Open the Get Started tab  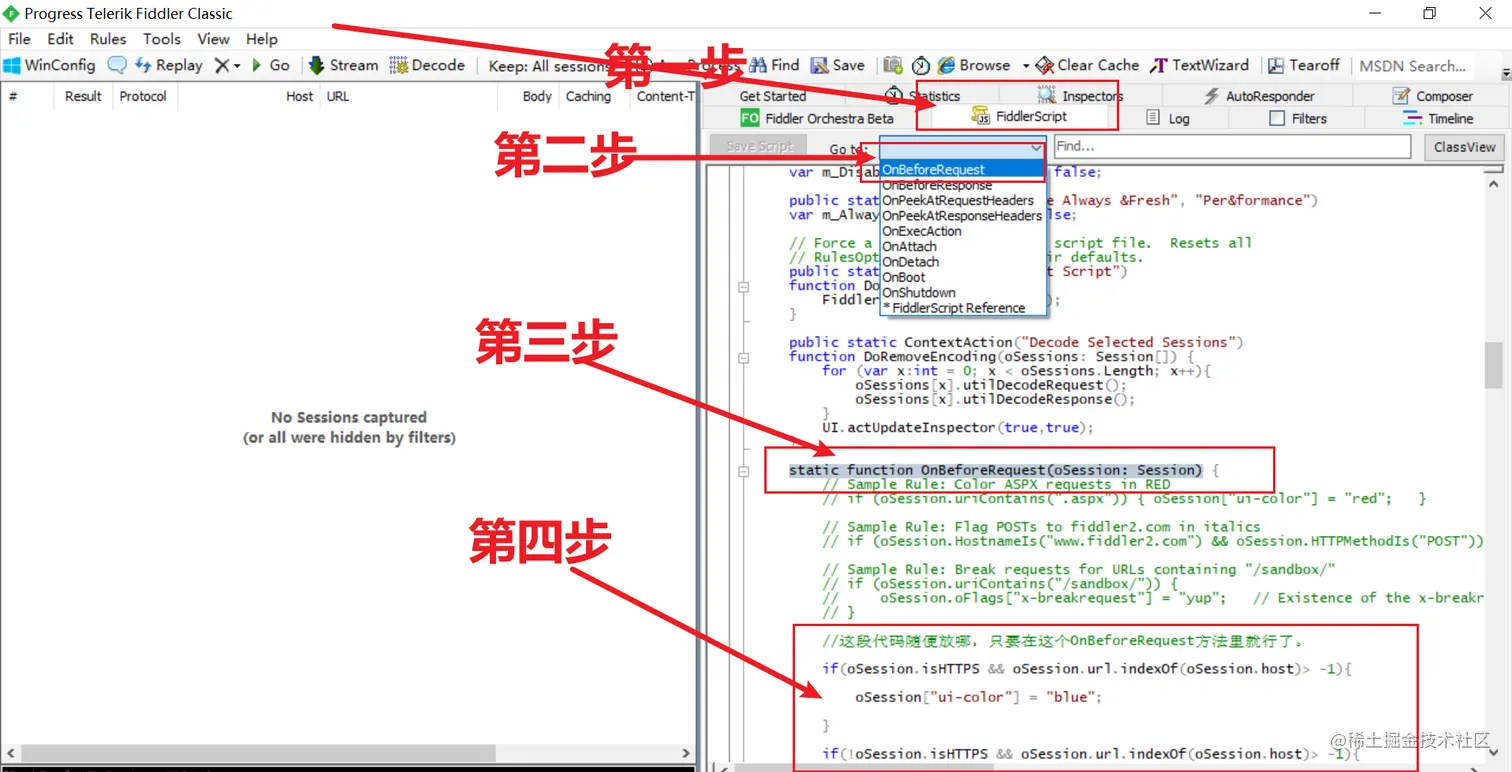772,96
